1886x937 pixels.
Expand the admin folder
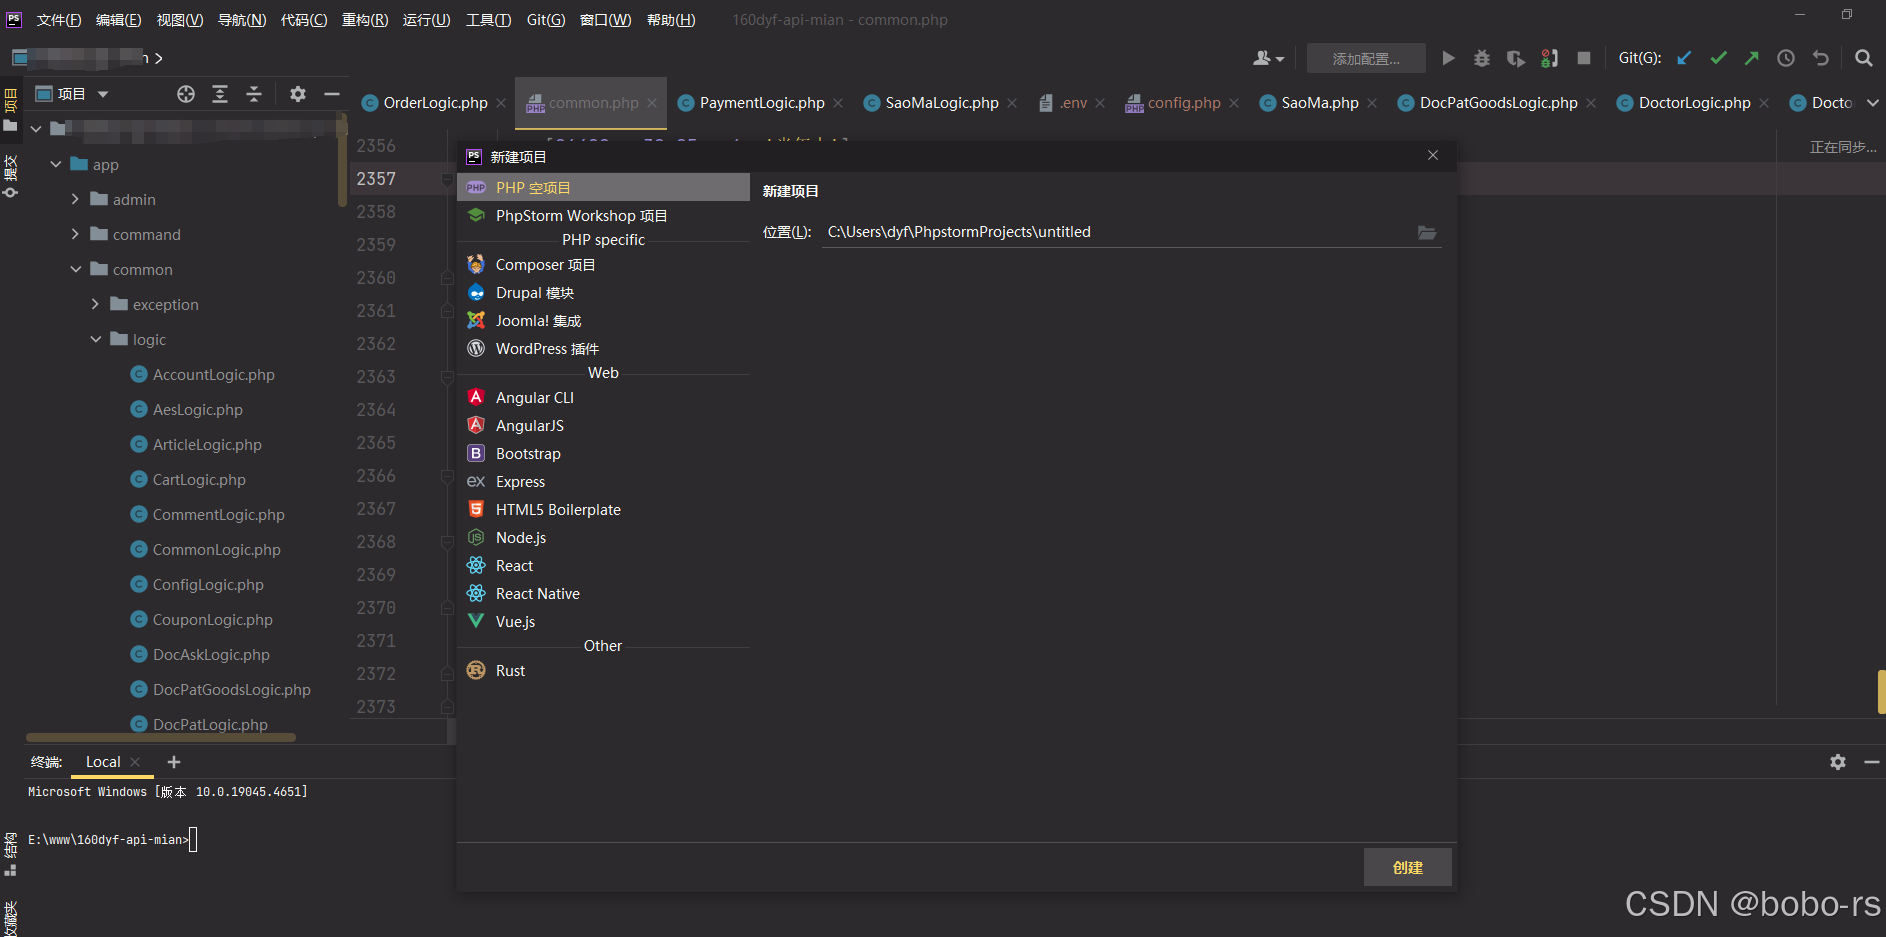point(76,199)
